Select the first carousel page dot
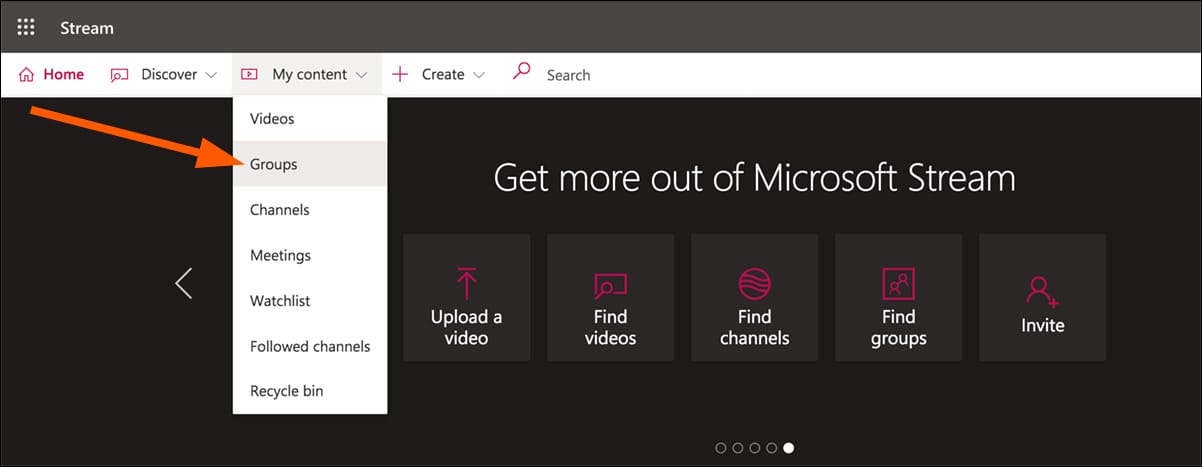The height and width of the screenshot is (467, 1202). [x=721, y=448]
